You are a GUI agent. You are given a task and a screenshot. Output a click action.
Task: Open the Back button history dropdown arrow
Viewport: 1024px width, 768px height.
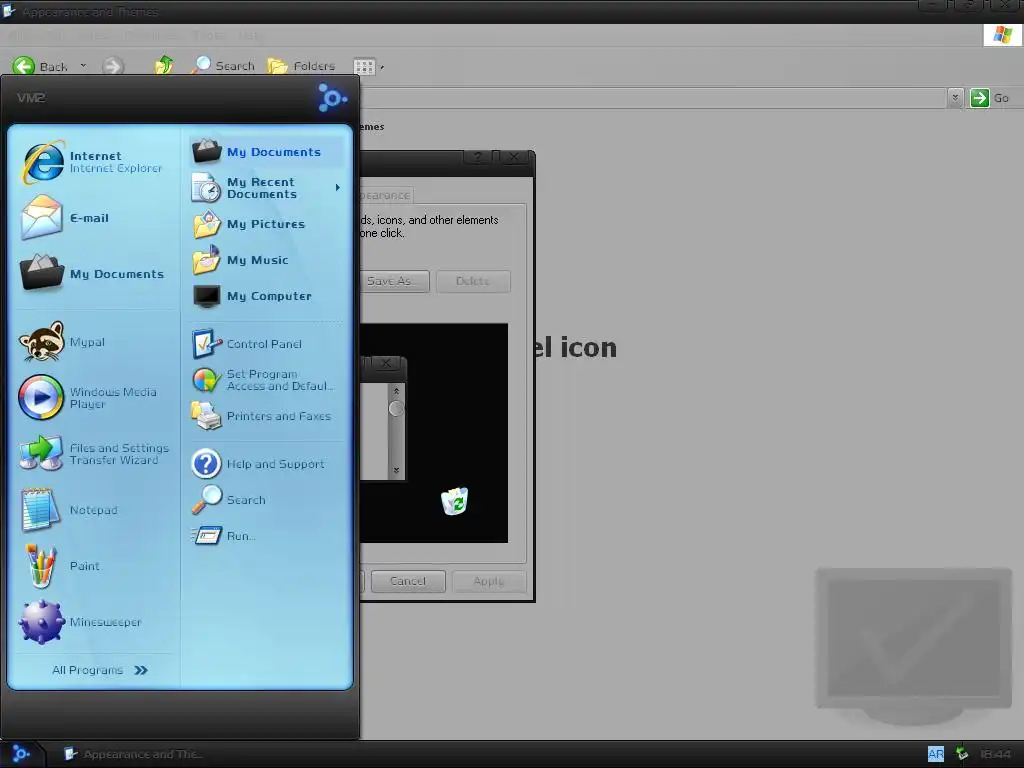point(83,65)
